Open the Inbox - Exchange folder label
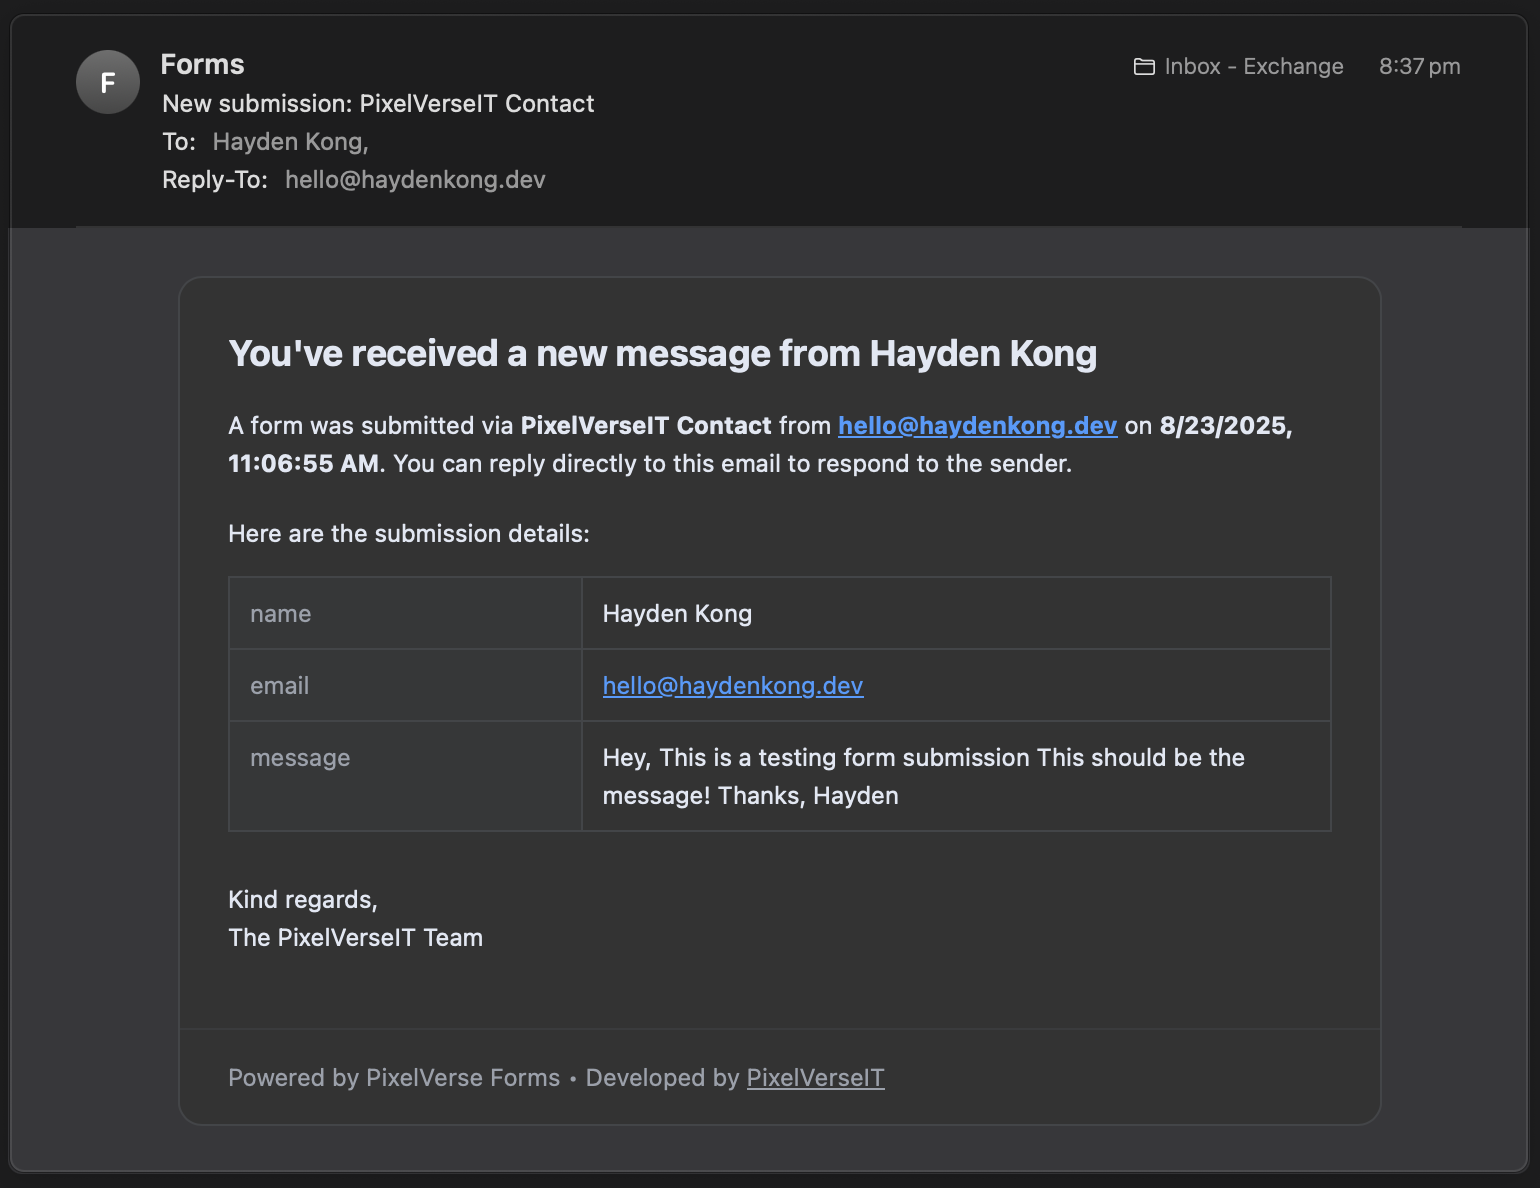This screenshot has width=1540, height=1188. pyautogui.click(x=1253, y=66)
